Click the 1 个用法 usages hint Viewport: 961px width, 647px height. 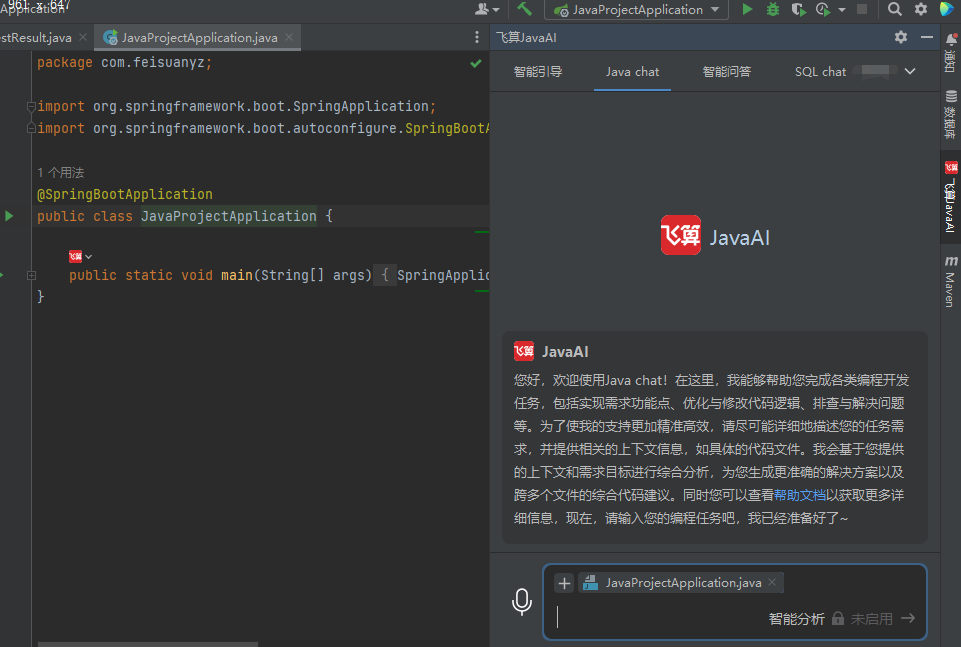coord(61,173)
